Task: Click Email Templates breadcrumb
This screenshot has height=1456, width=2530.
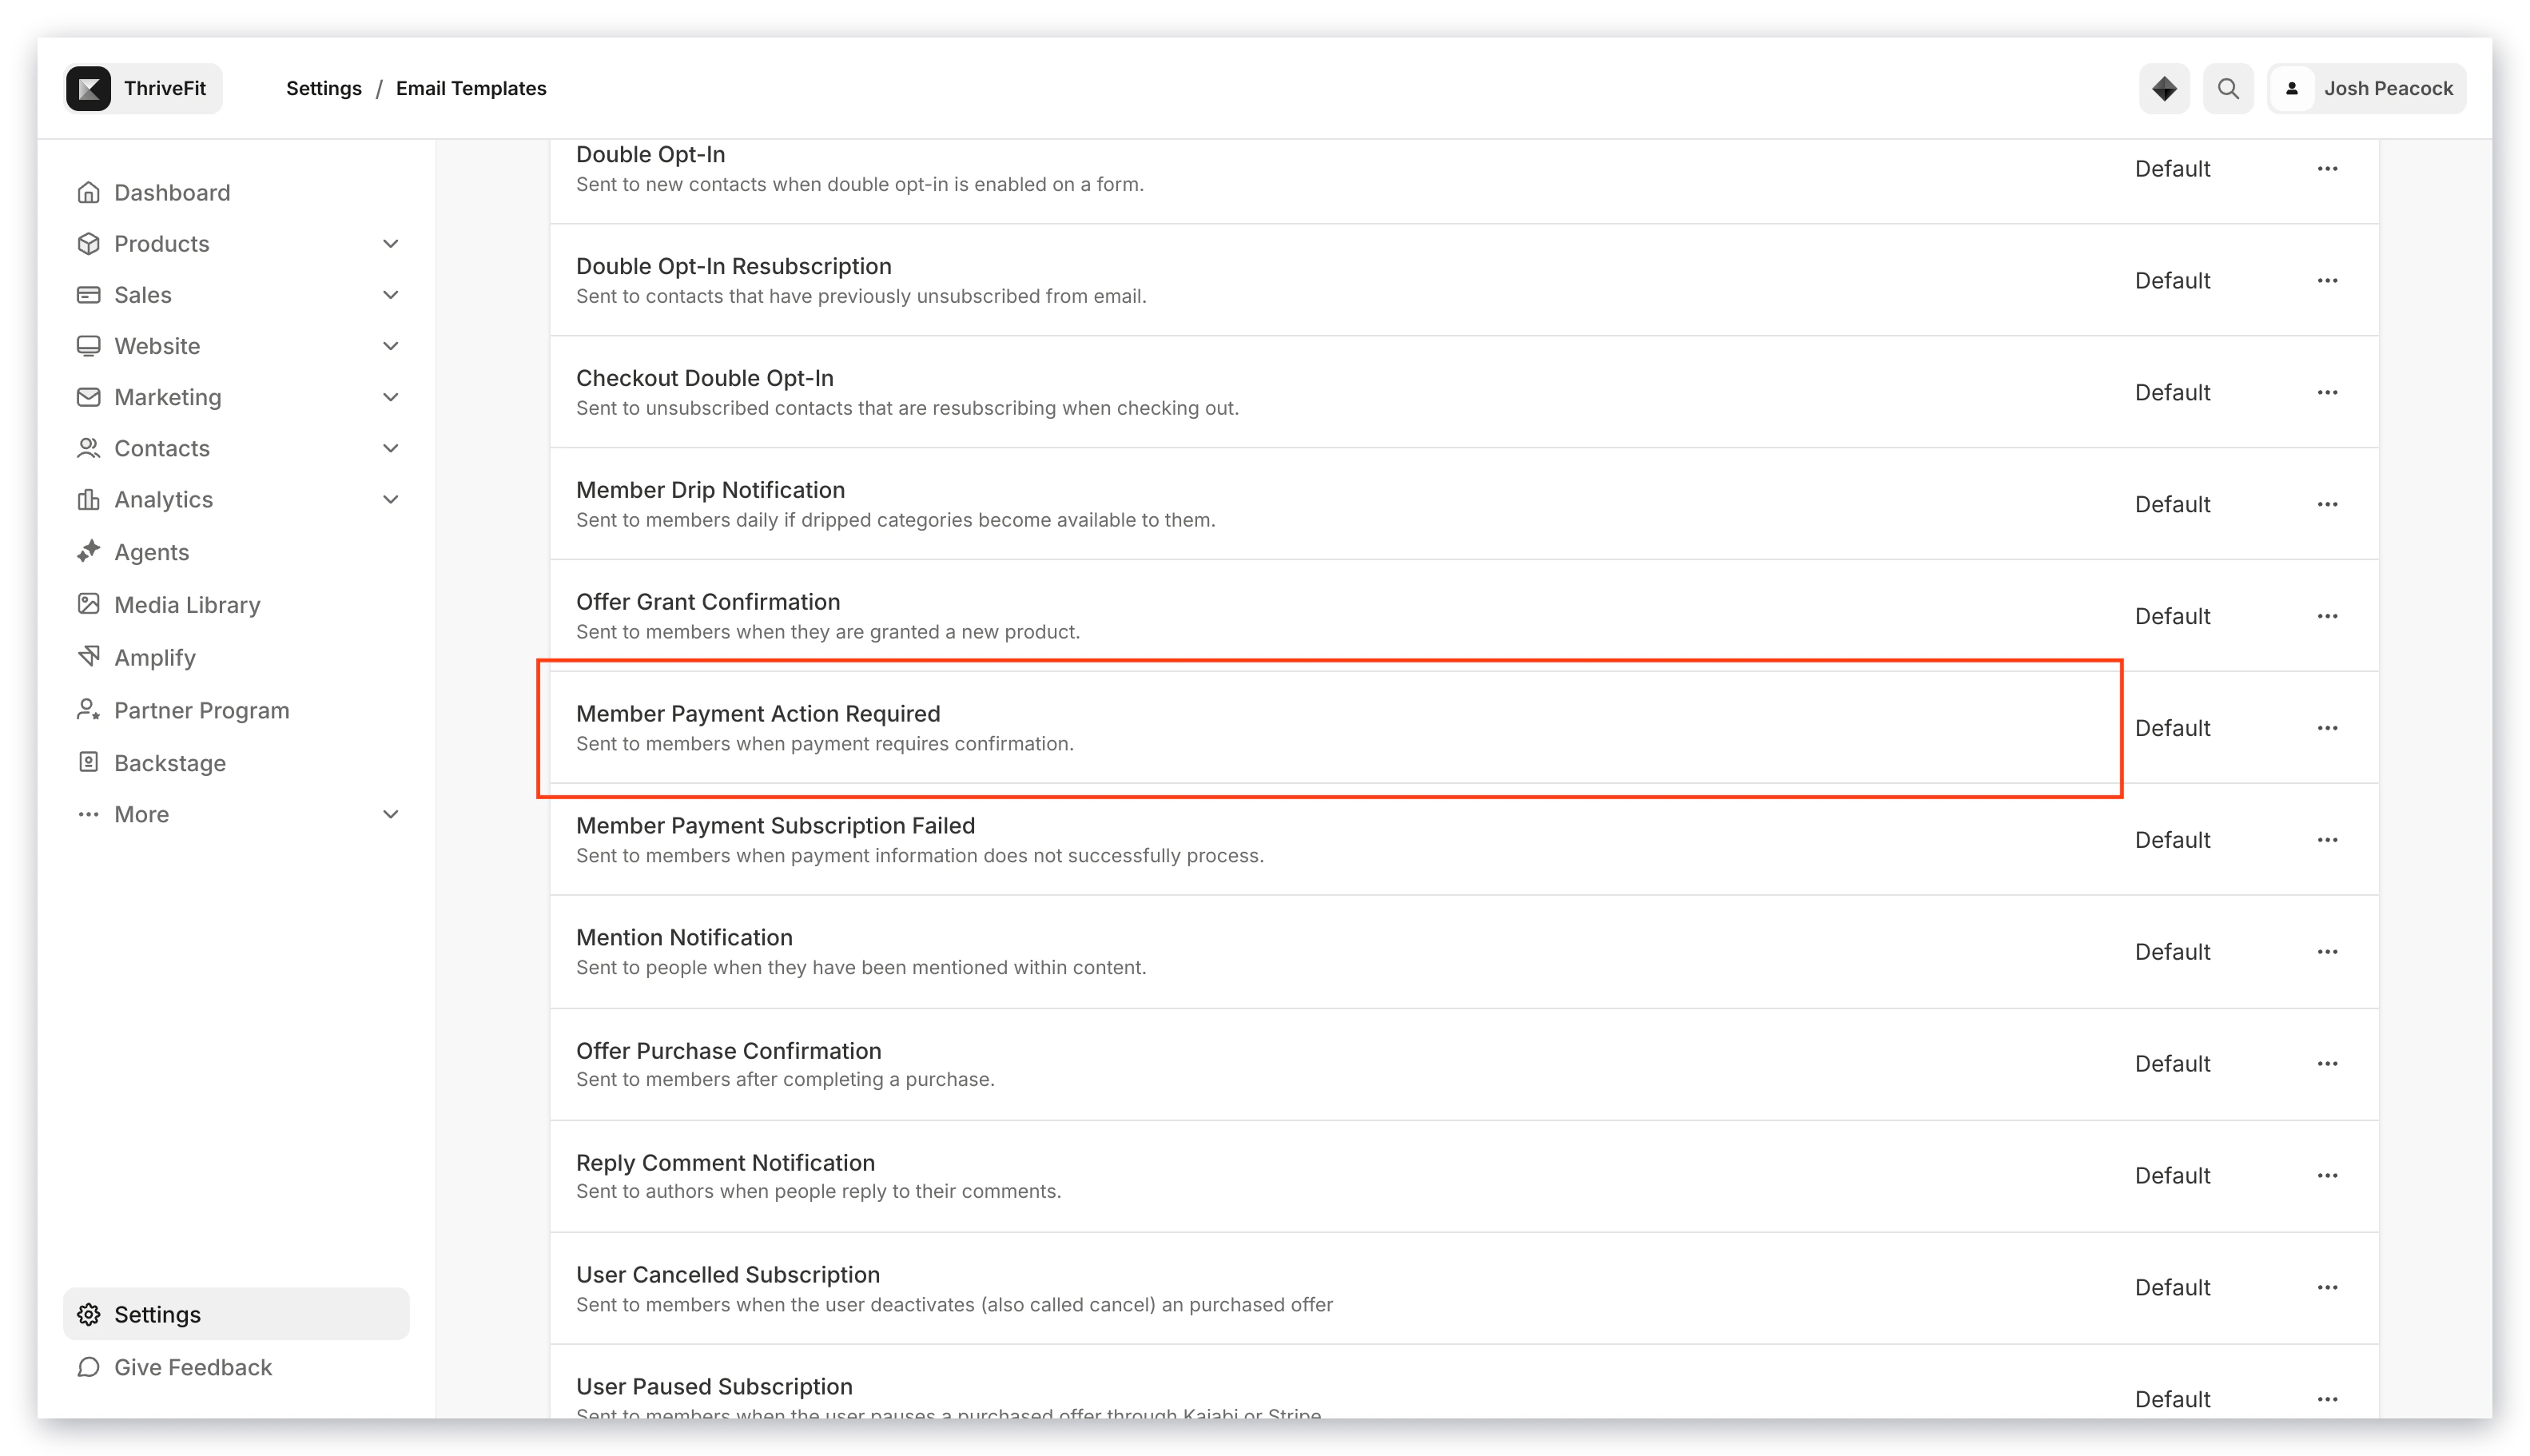Action: coord(471,88)
